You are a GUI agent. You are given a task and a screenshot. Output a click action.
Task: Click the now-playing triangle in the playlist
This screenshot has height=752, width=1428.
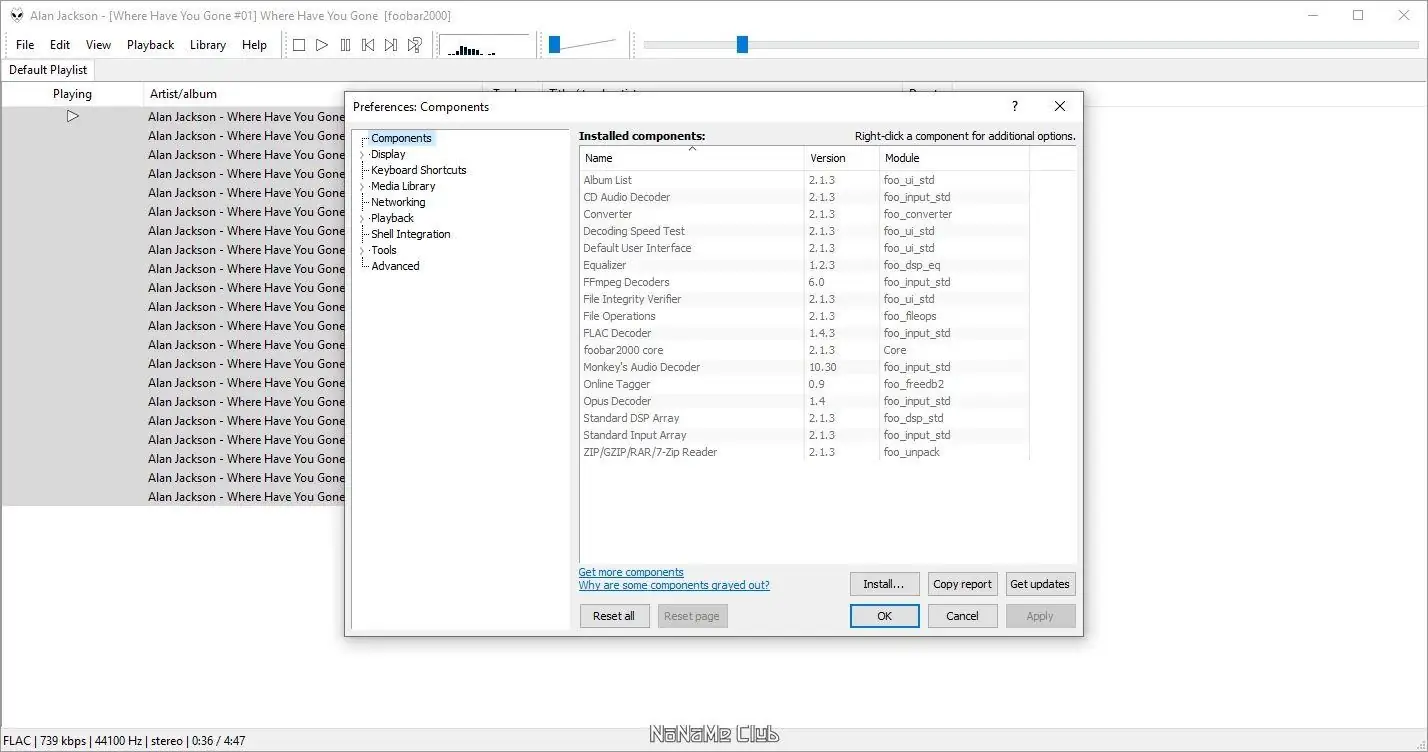click(72, 116)
